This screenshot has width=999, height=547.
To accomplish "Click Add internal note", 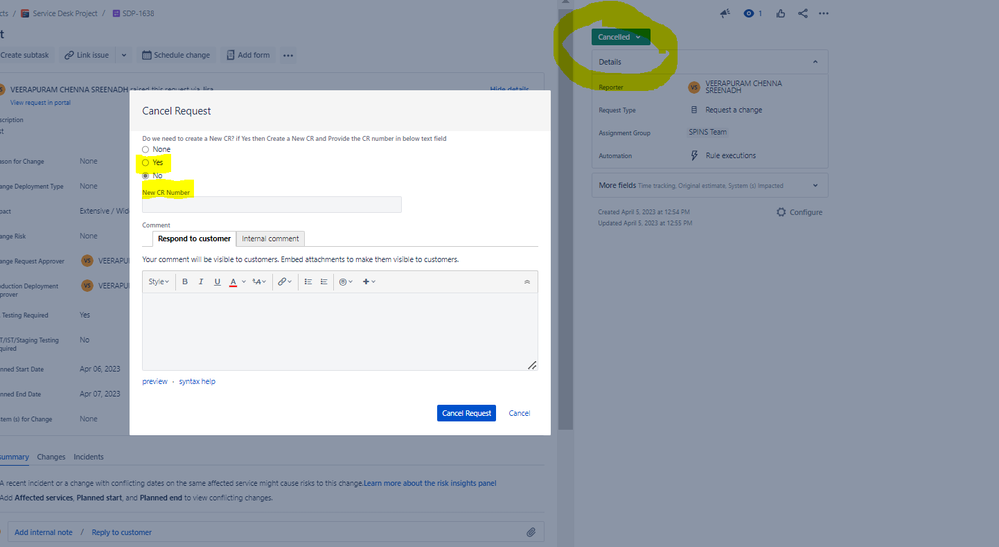I will coord(43,532).
